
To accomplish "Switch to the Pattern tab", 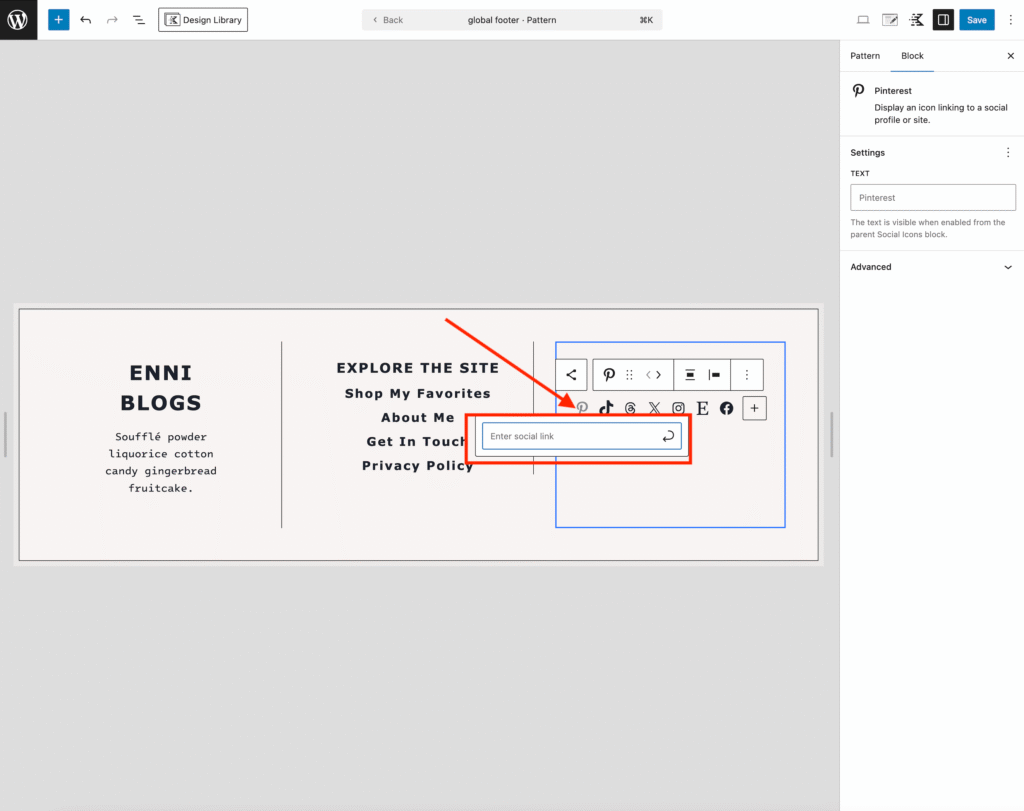I will coord(865,56).
